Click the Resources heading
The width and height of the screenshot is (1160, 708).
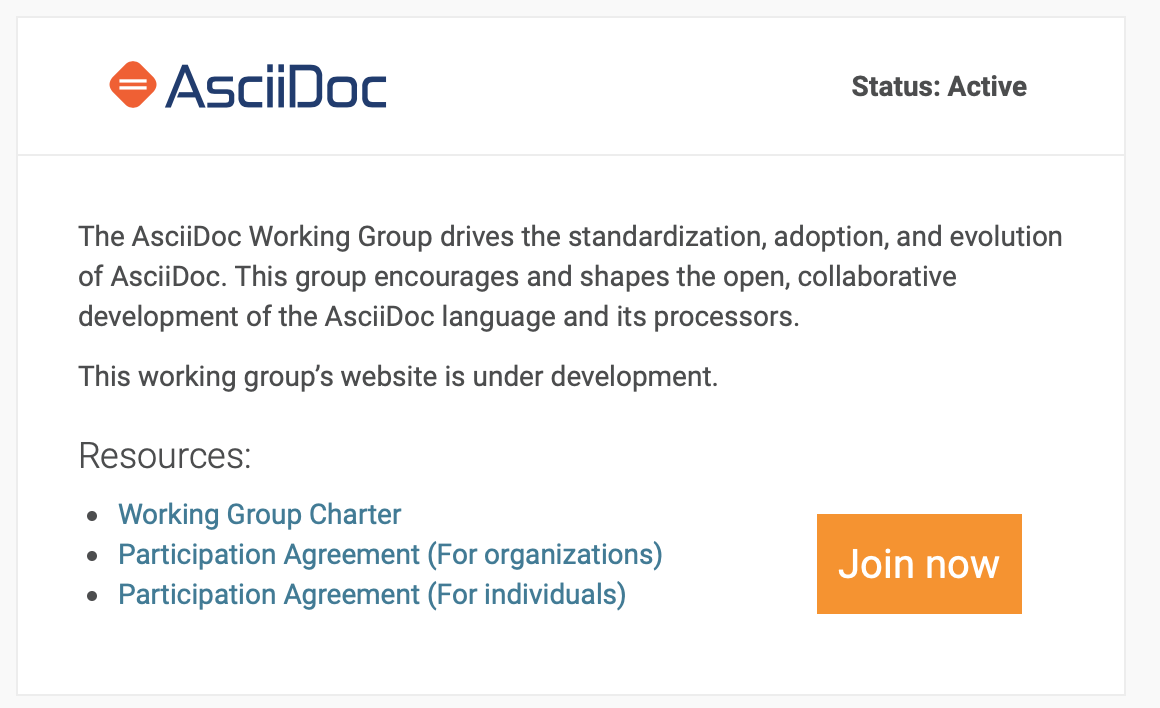(164, 456)
